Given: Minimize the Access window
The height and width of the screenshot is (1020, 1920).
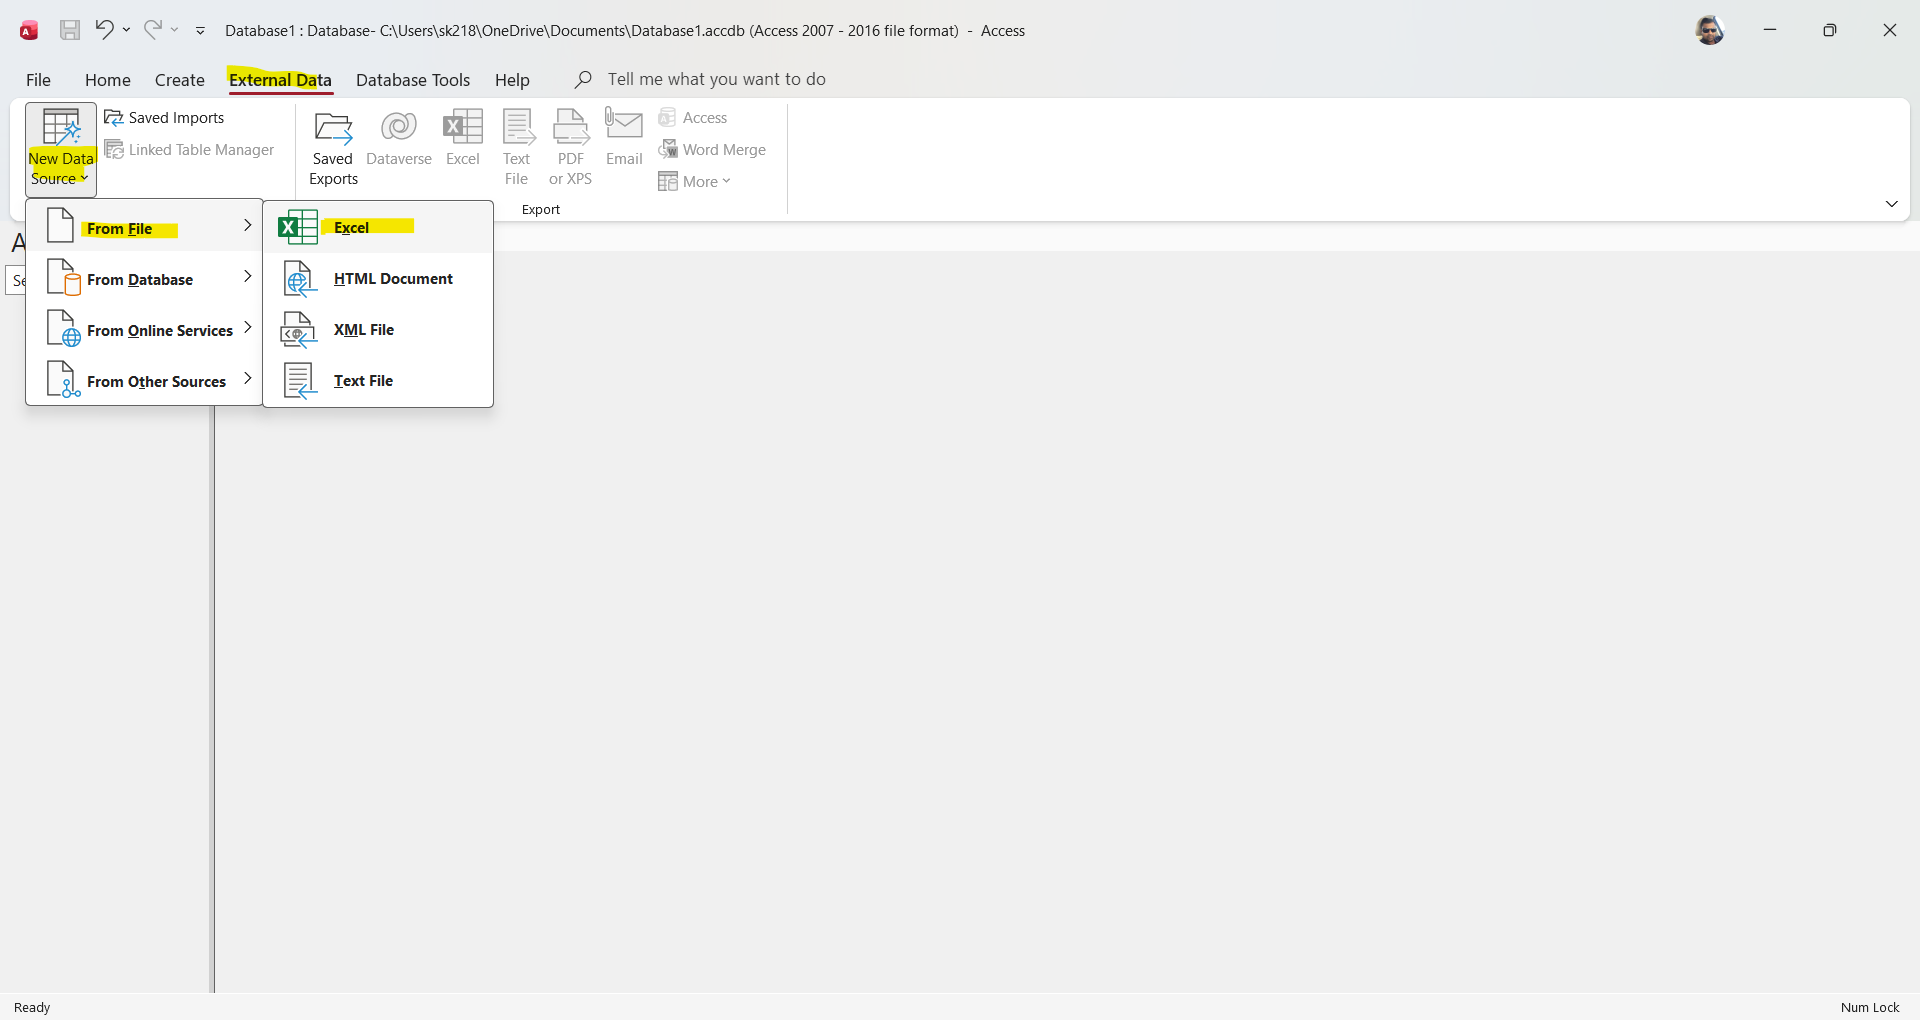Looking at the screenshot, I should [1770, 30].
